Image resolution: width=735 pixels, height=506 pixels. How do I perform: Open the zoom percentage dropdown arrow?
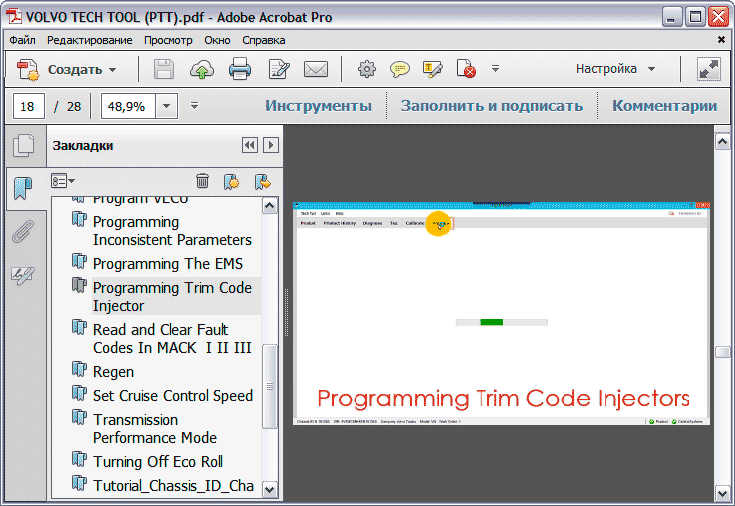coord(167,106)
